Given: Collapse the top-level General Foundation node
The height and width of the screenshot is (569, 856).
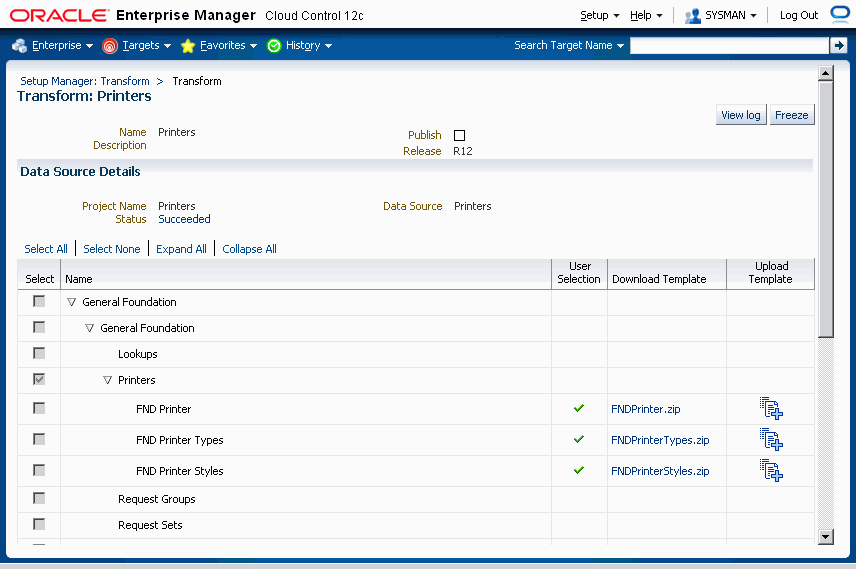Looking at the screenshot, I should pyautogui.click(x=72, y=302).
